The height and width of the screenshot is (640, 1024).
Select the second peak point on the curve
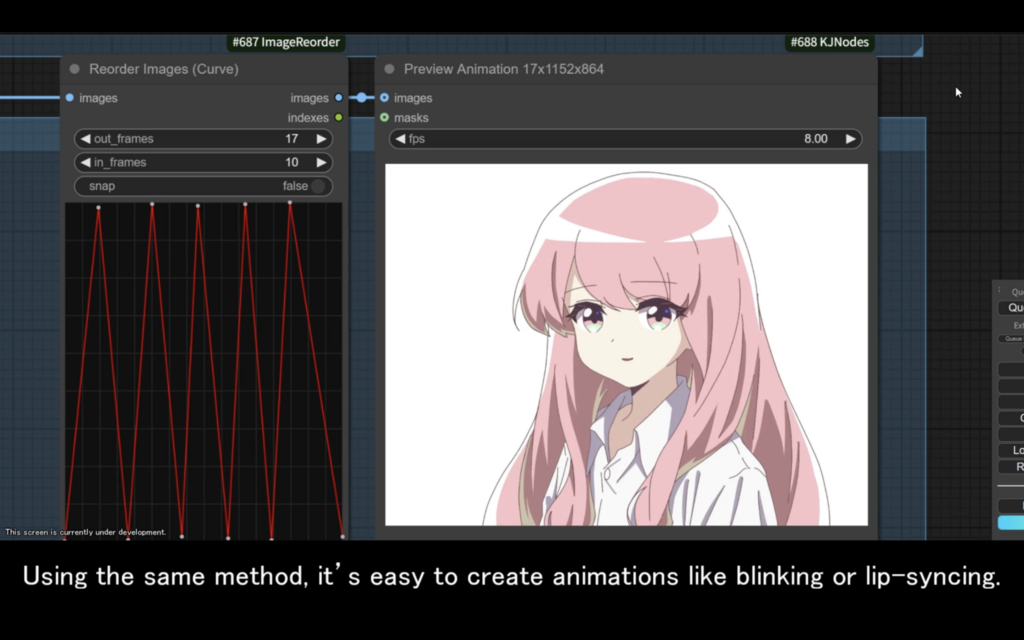pyautogui.click(x=152, y=204)
